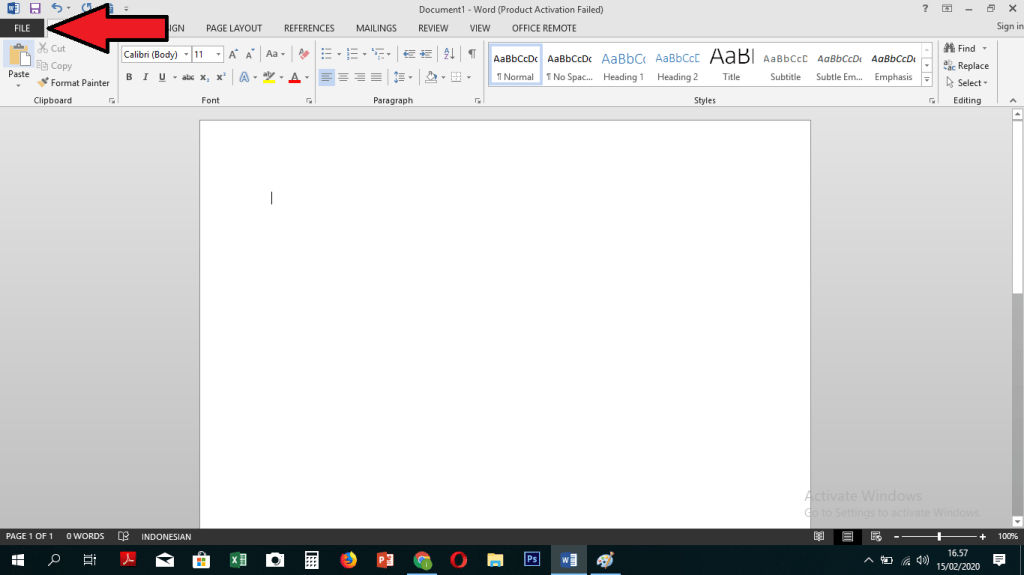Apply center alignment to text
The width and height of the screenshot is (1024, 575).
tap(343, 77)
